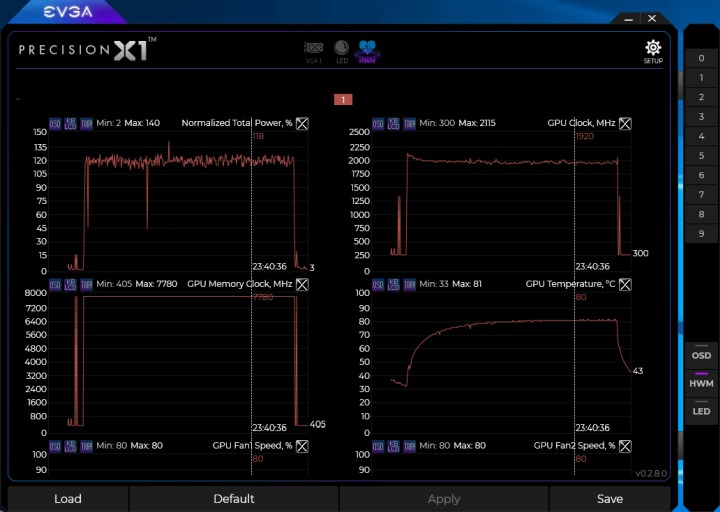Toggle OSD for GPU Temperature graph
The image size is (720, 512).
(x=378, y=285)
